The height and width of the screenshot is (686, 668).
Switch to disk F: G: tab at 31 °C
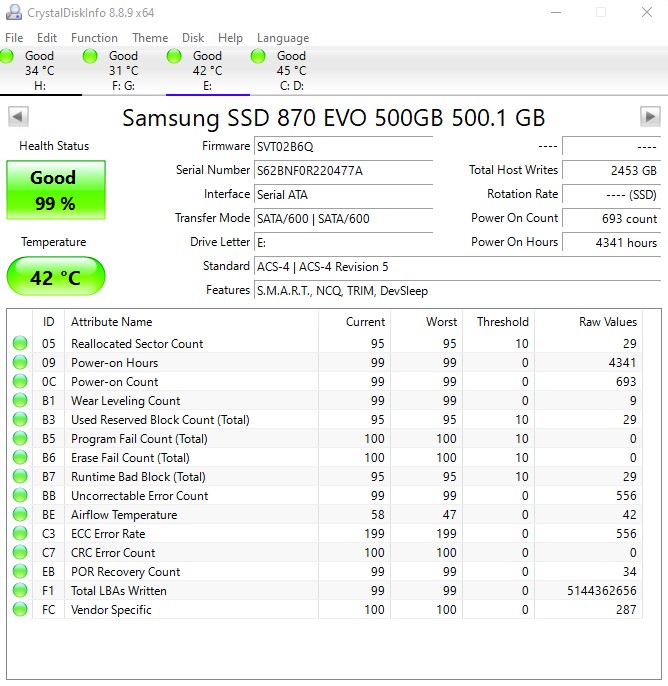pos(124,70)
